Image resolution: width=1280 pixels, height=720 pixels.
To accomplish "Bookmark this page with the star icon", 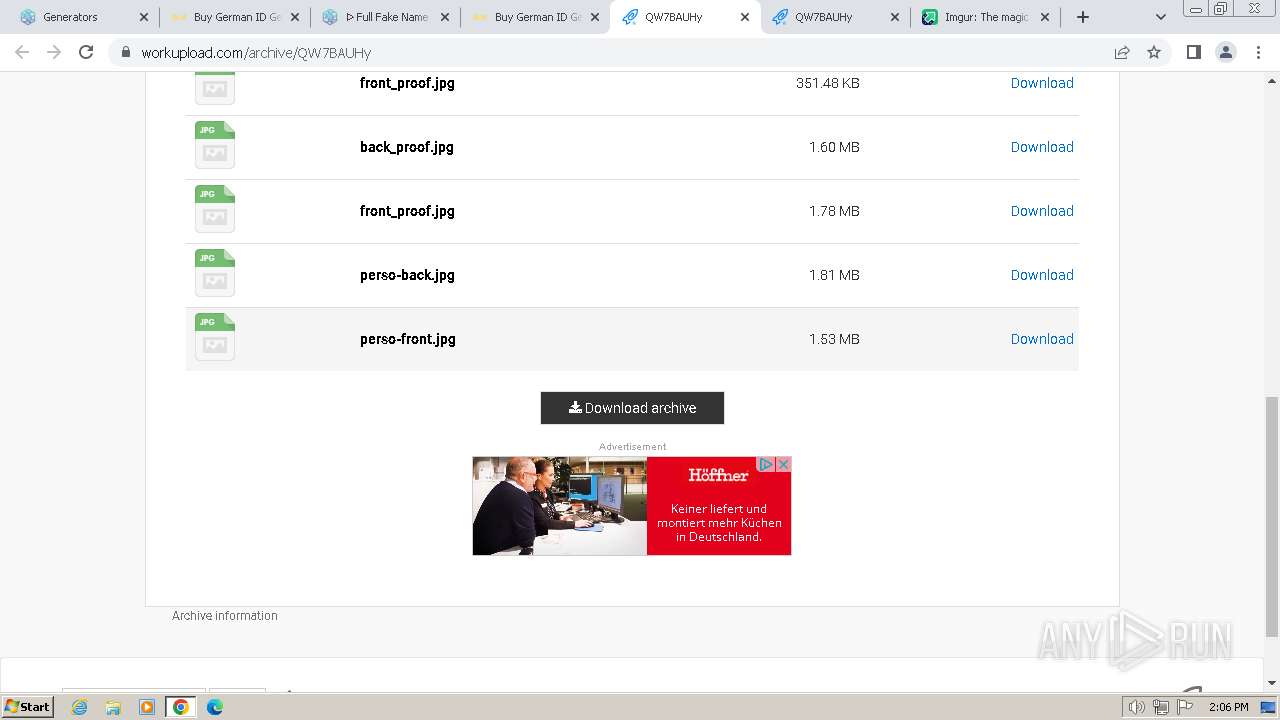I will tap(1154, 52).
